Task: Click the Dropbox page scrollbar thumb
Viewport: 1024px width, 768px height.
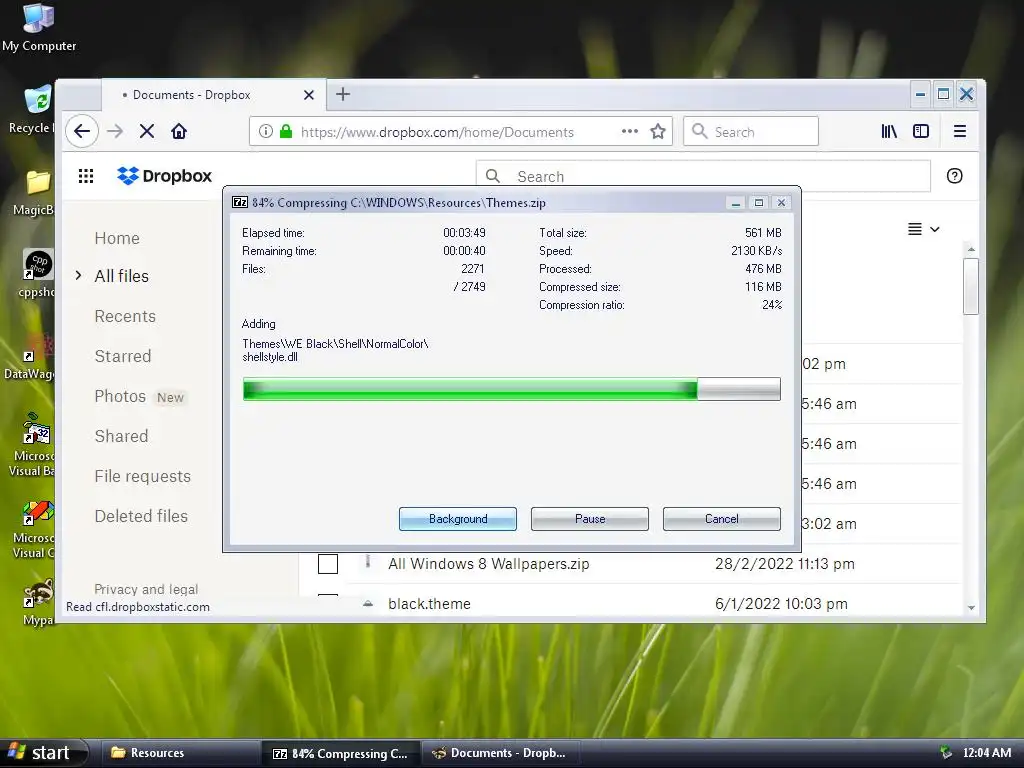Action: (971, 286)
